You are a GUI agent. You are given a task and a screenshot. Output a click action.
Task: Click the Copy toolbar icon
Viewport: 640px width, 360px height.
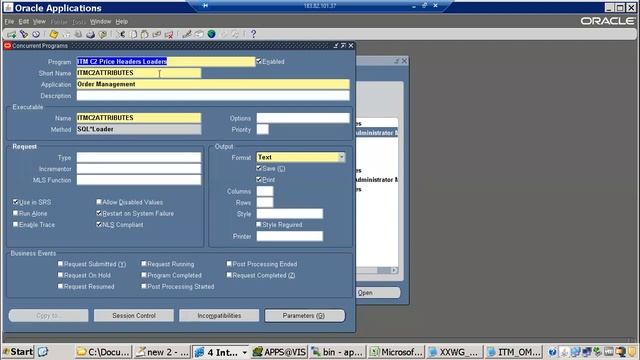click(133, 34)
